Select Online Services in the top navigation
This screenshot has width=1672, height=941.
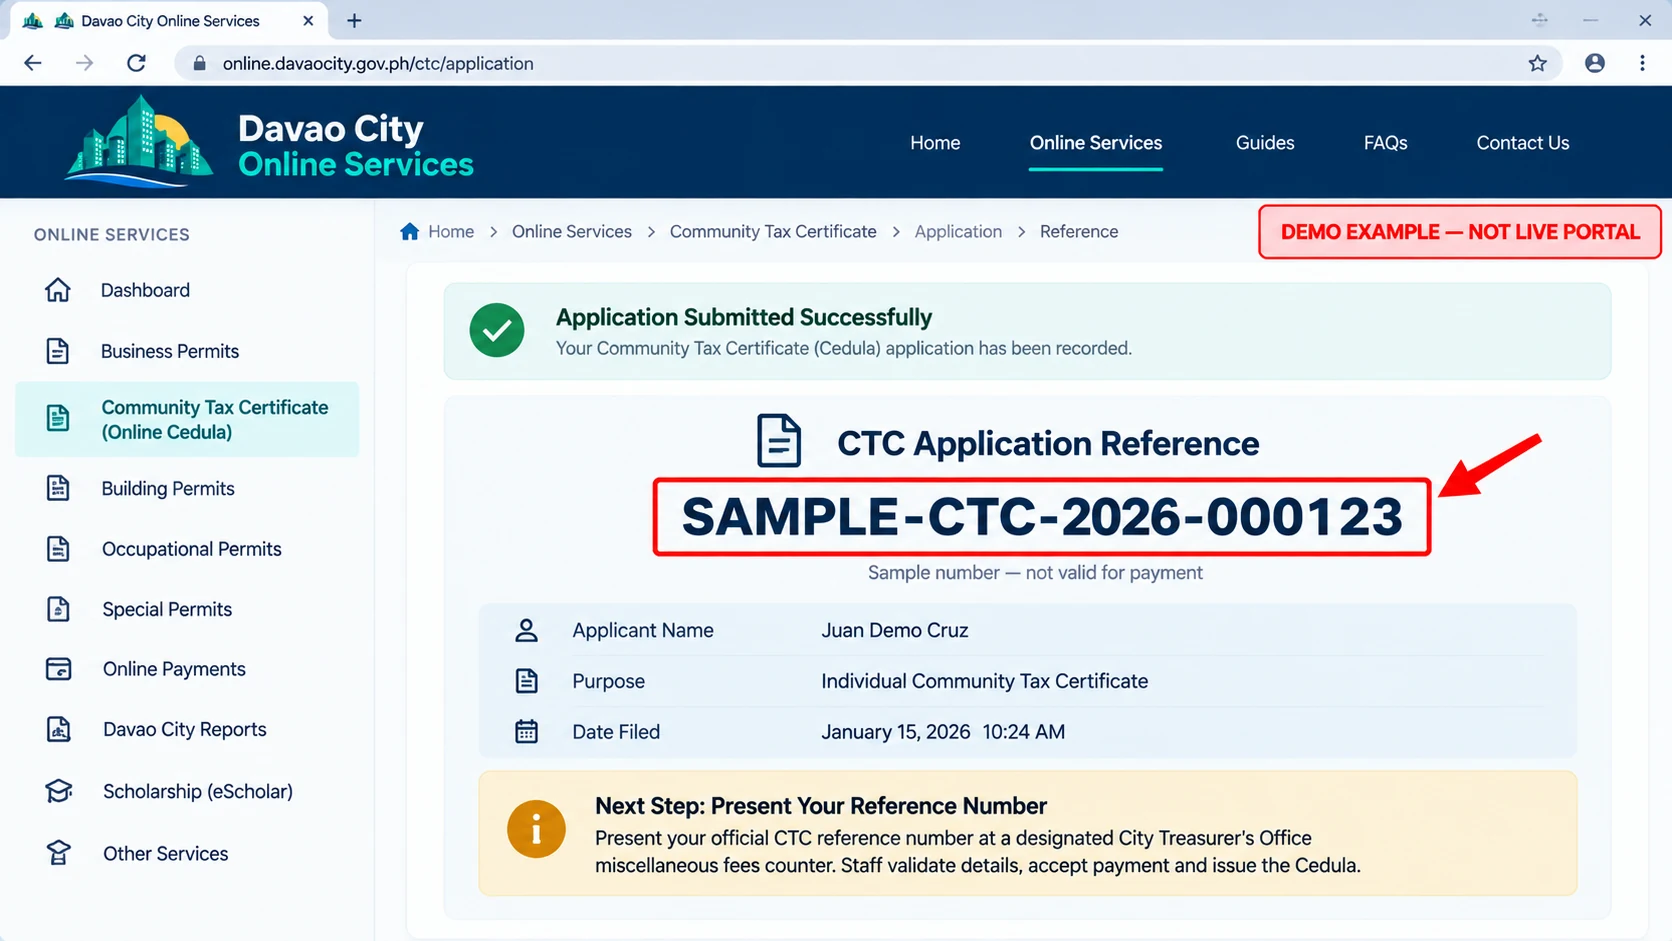pyautogui.click(x=1096, y=143)
